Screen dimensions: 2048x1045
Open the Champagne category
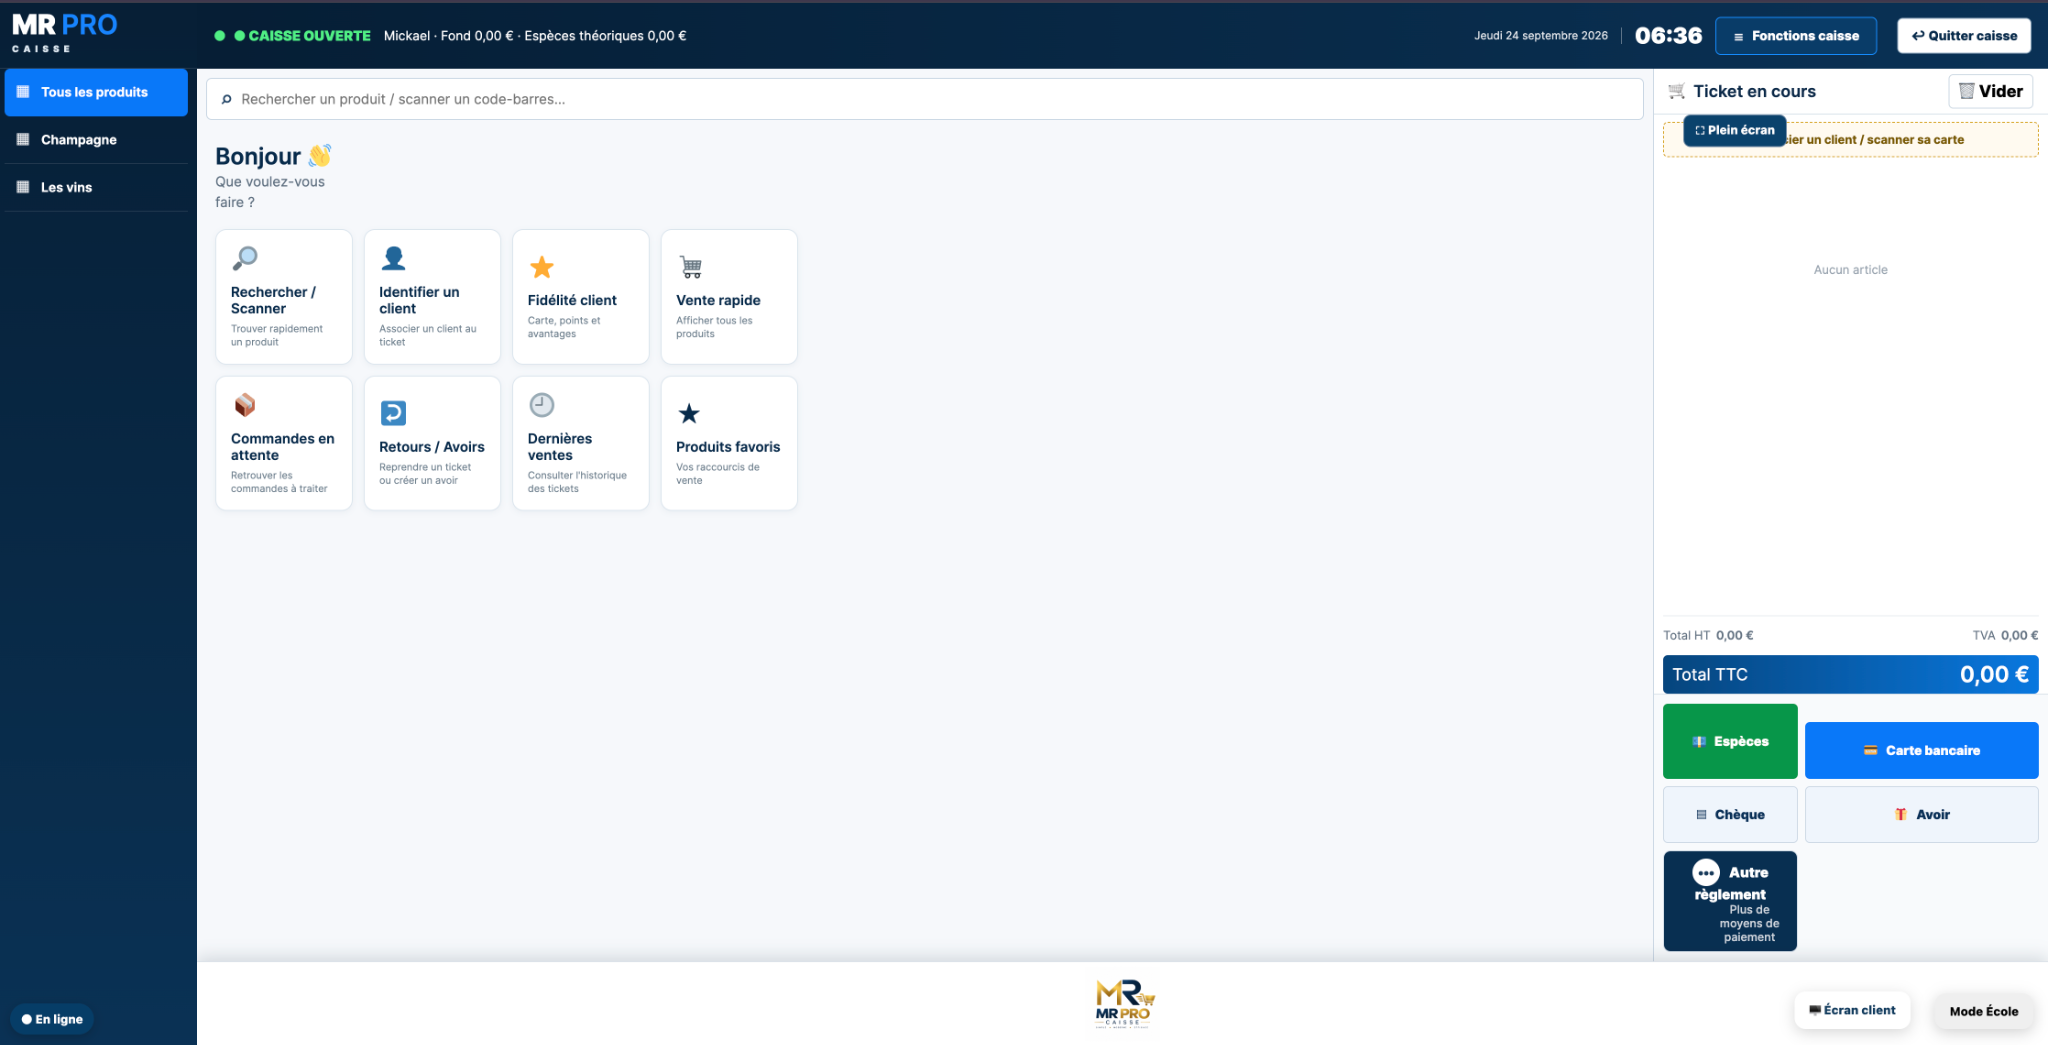coord(96,140)
